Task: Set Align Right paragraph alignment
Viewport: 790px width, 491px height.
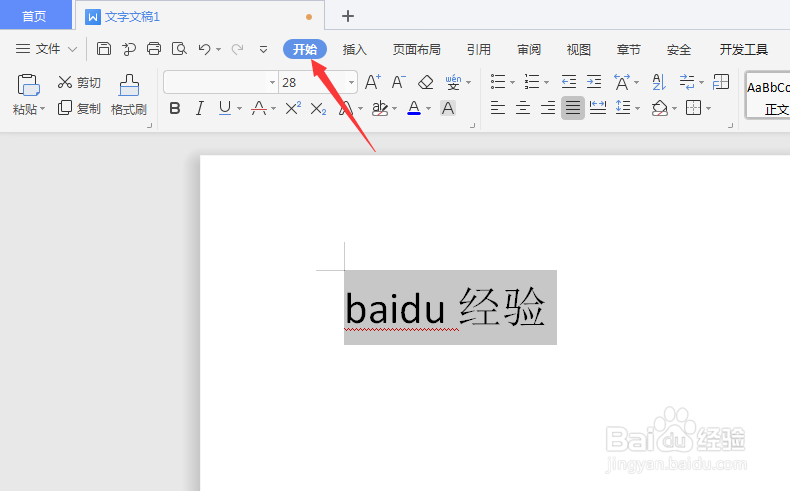Action: pos(548,108)
